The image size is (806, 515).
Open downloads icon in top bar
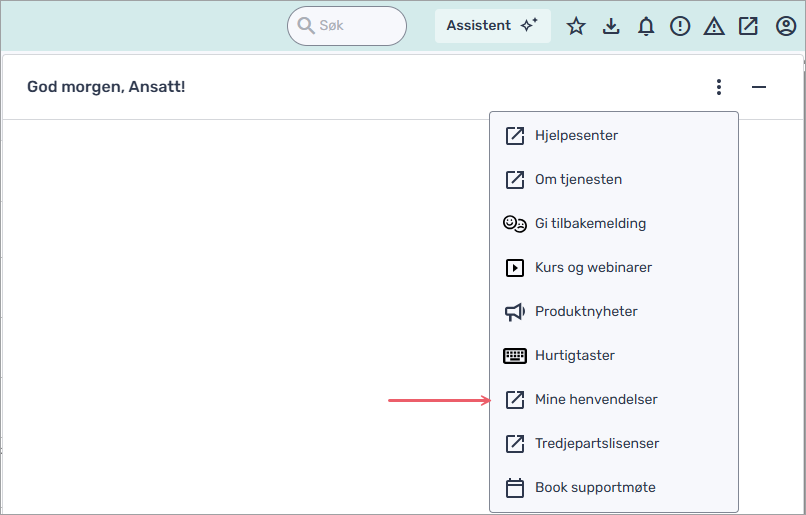(x=611, y=26)
